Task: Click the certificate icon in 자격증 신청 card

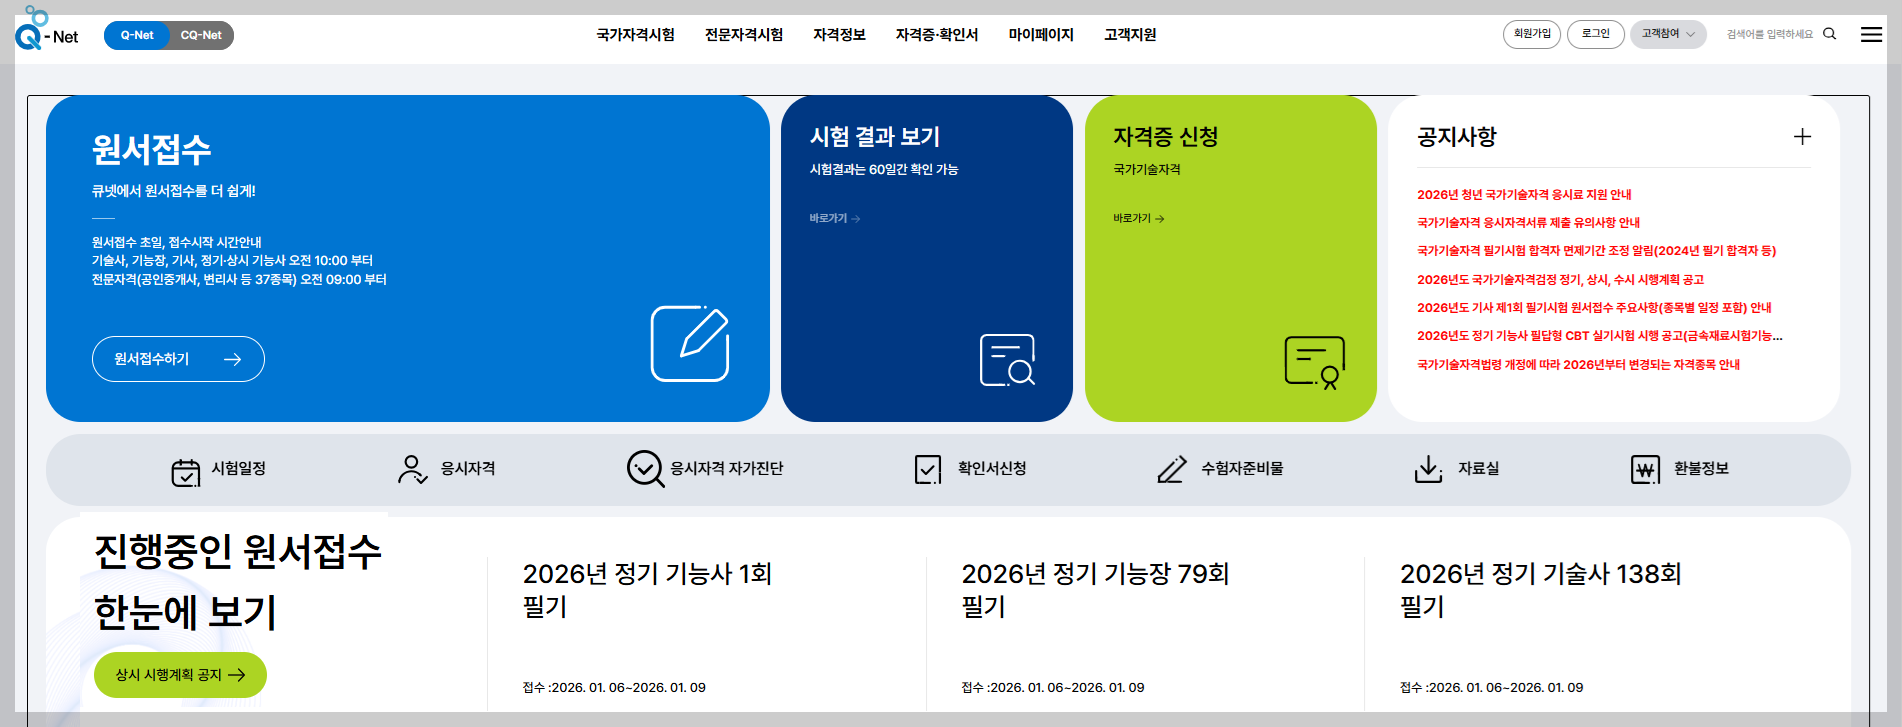Action: pyautogui.click(x=1314, y=362)
